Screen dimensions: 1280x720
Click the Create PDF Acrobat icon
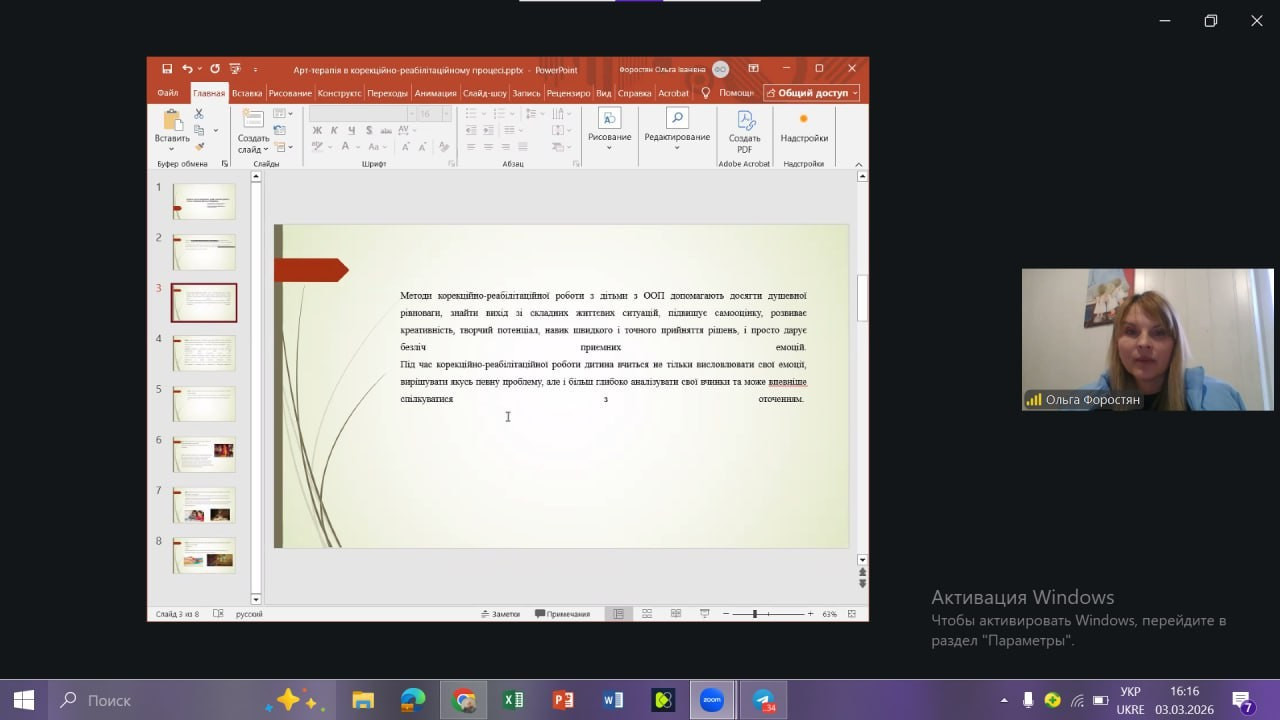point(744,120)
